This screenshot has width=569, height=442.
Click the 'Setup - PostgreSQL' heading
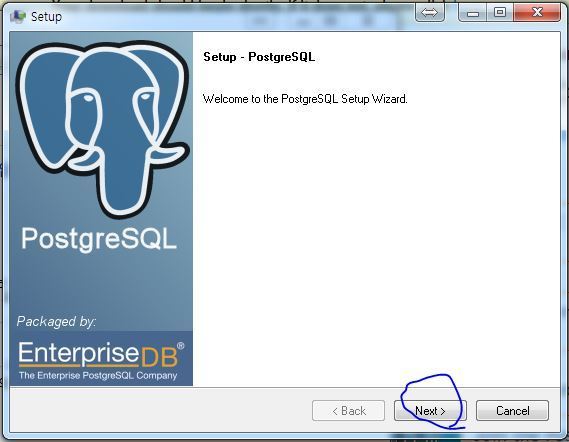(259, 57)
